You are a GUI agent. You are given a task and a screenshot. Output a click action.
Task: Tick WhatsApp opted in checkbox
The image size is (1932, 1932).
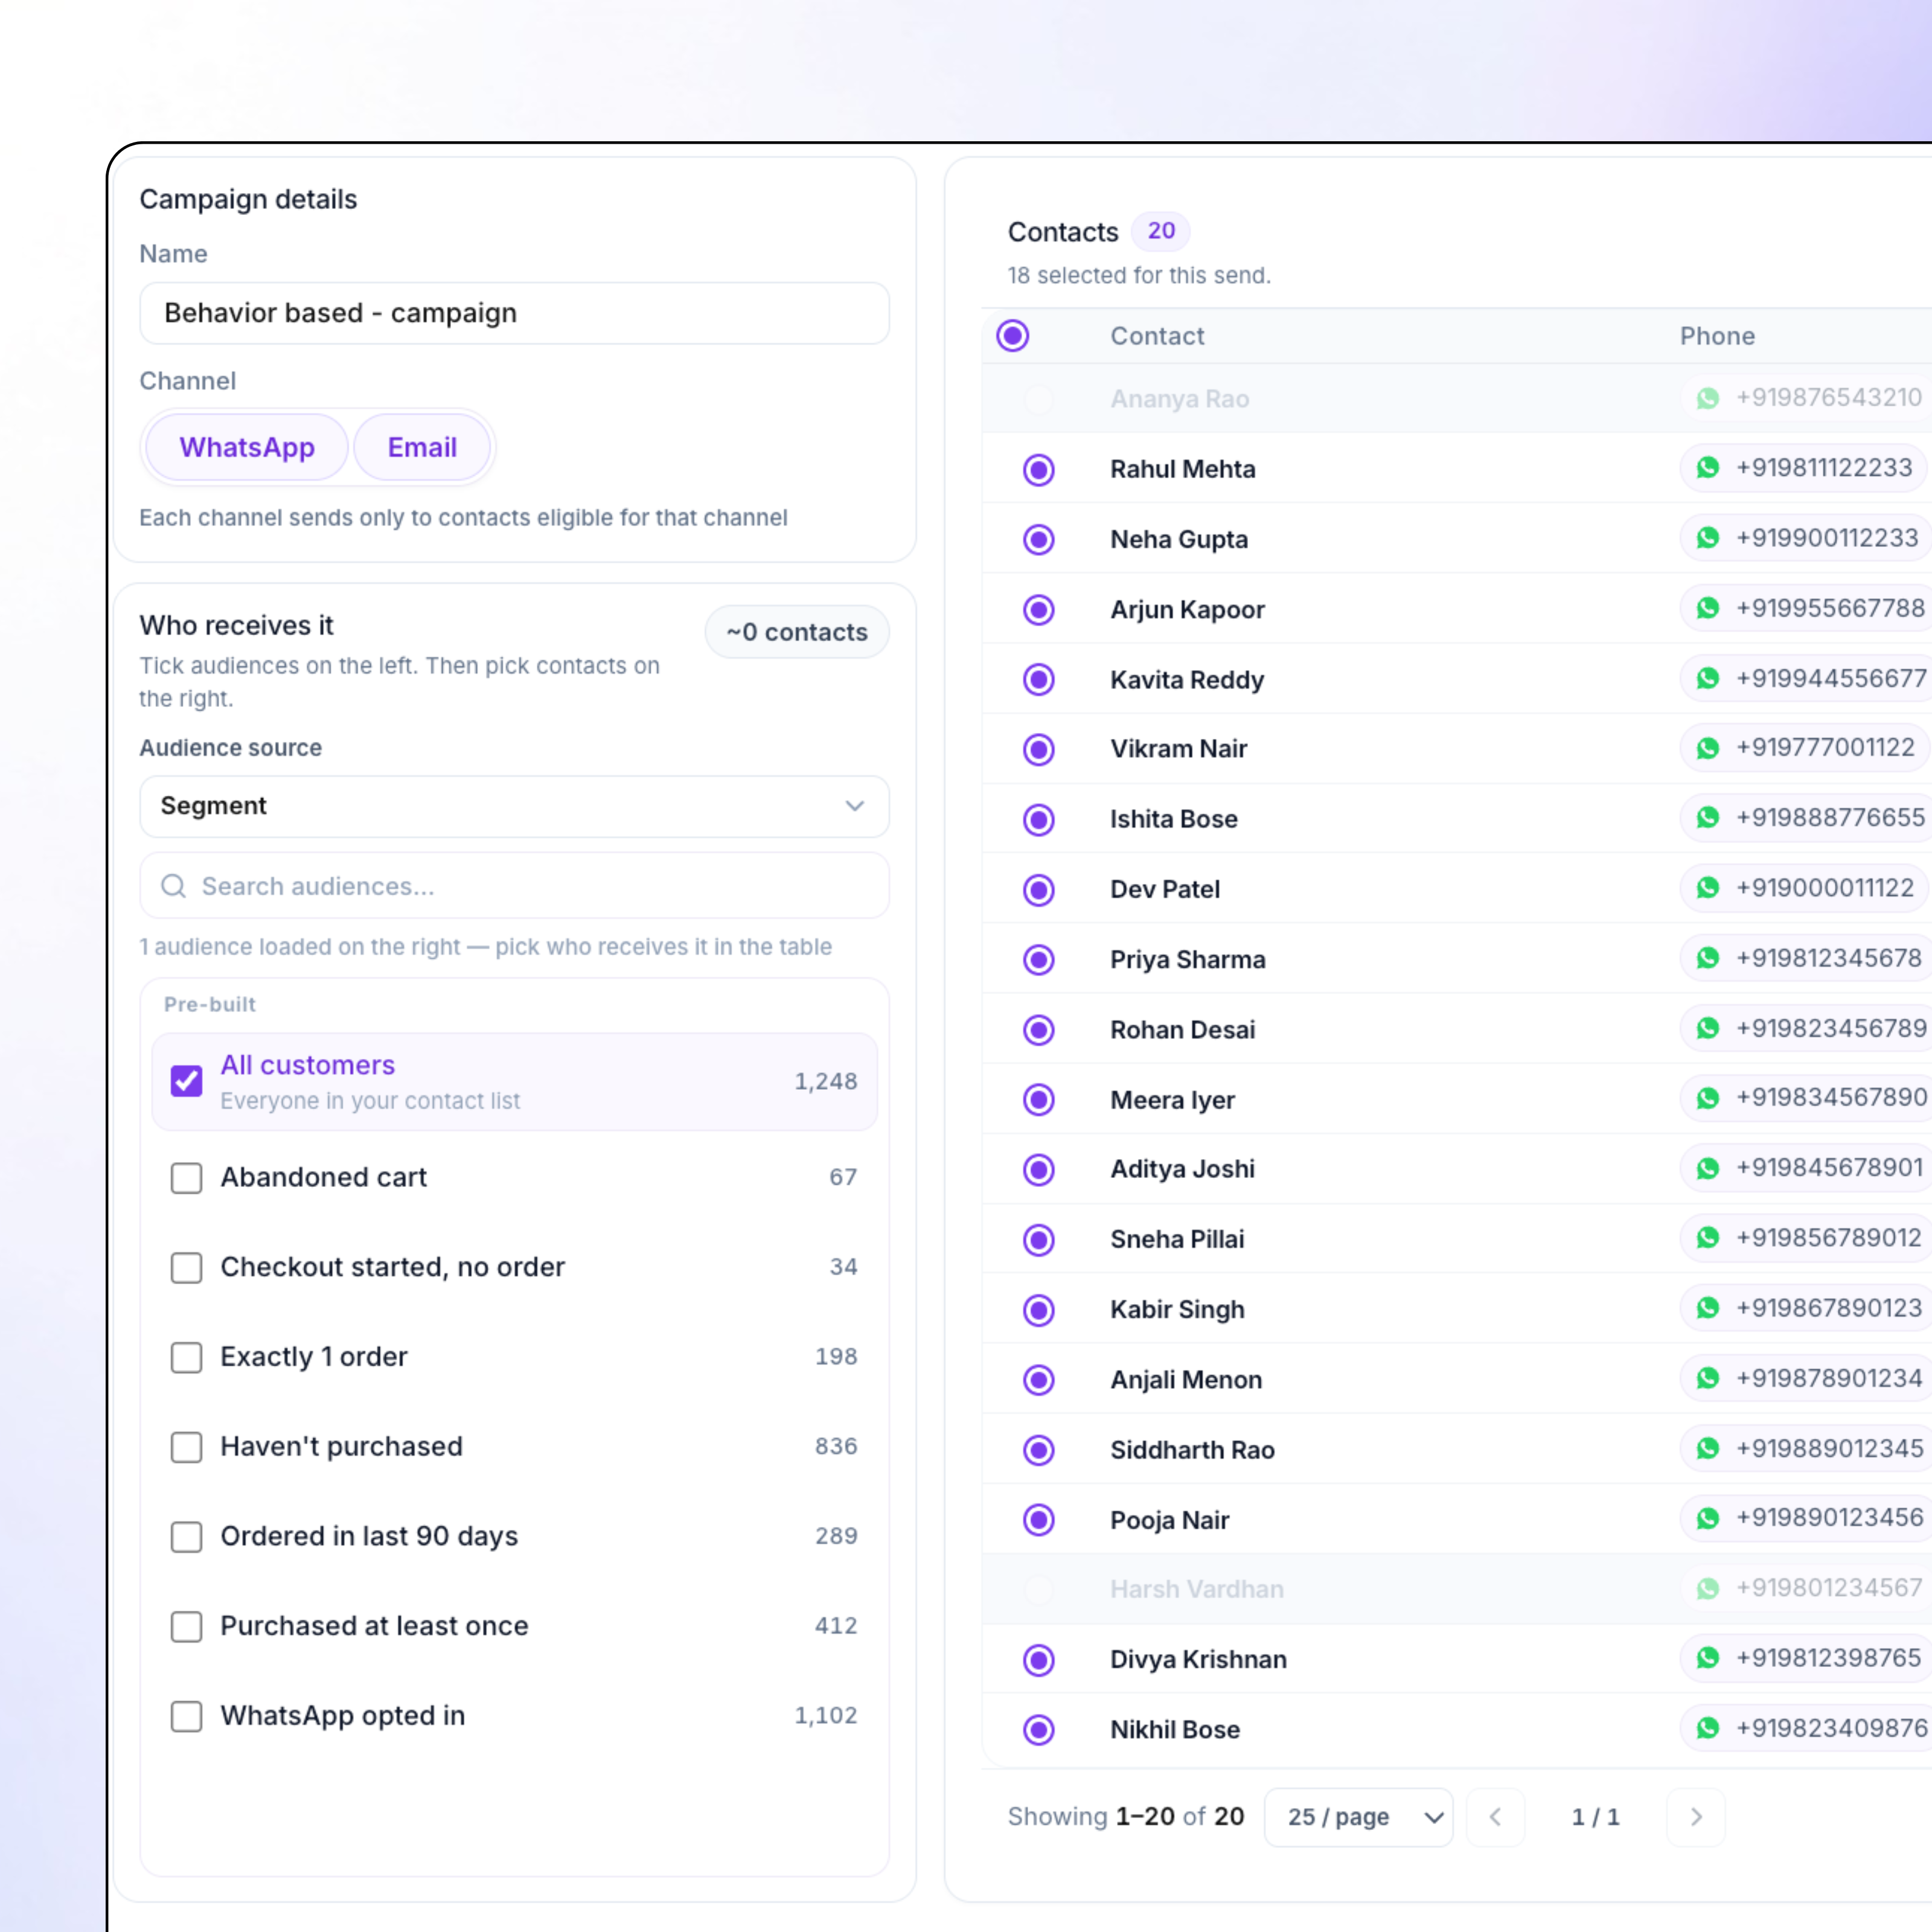click(x=186, y=1717)
